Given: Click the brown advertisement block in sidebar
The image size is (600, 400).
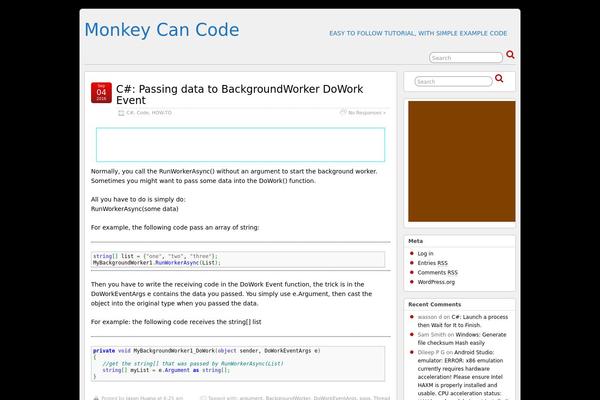Looking at the screenshot, I should point(461,161).
